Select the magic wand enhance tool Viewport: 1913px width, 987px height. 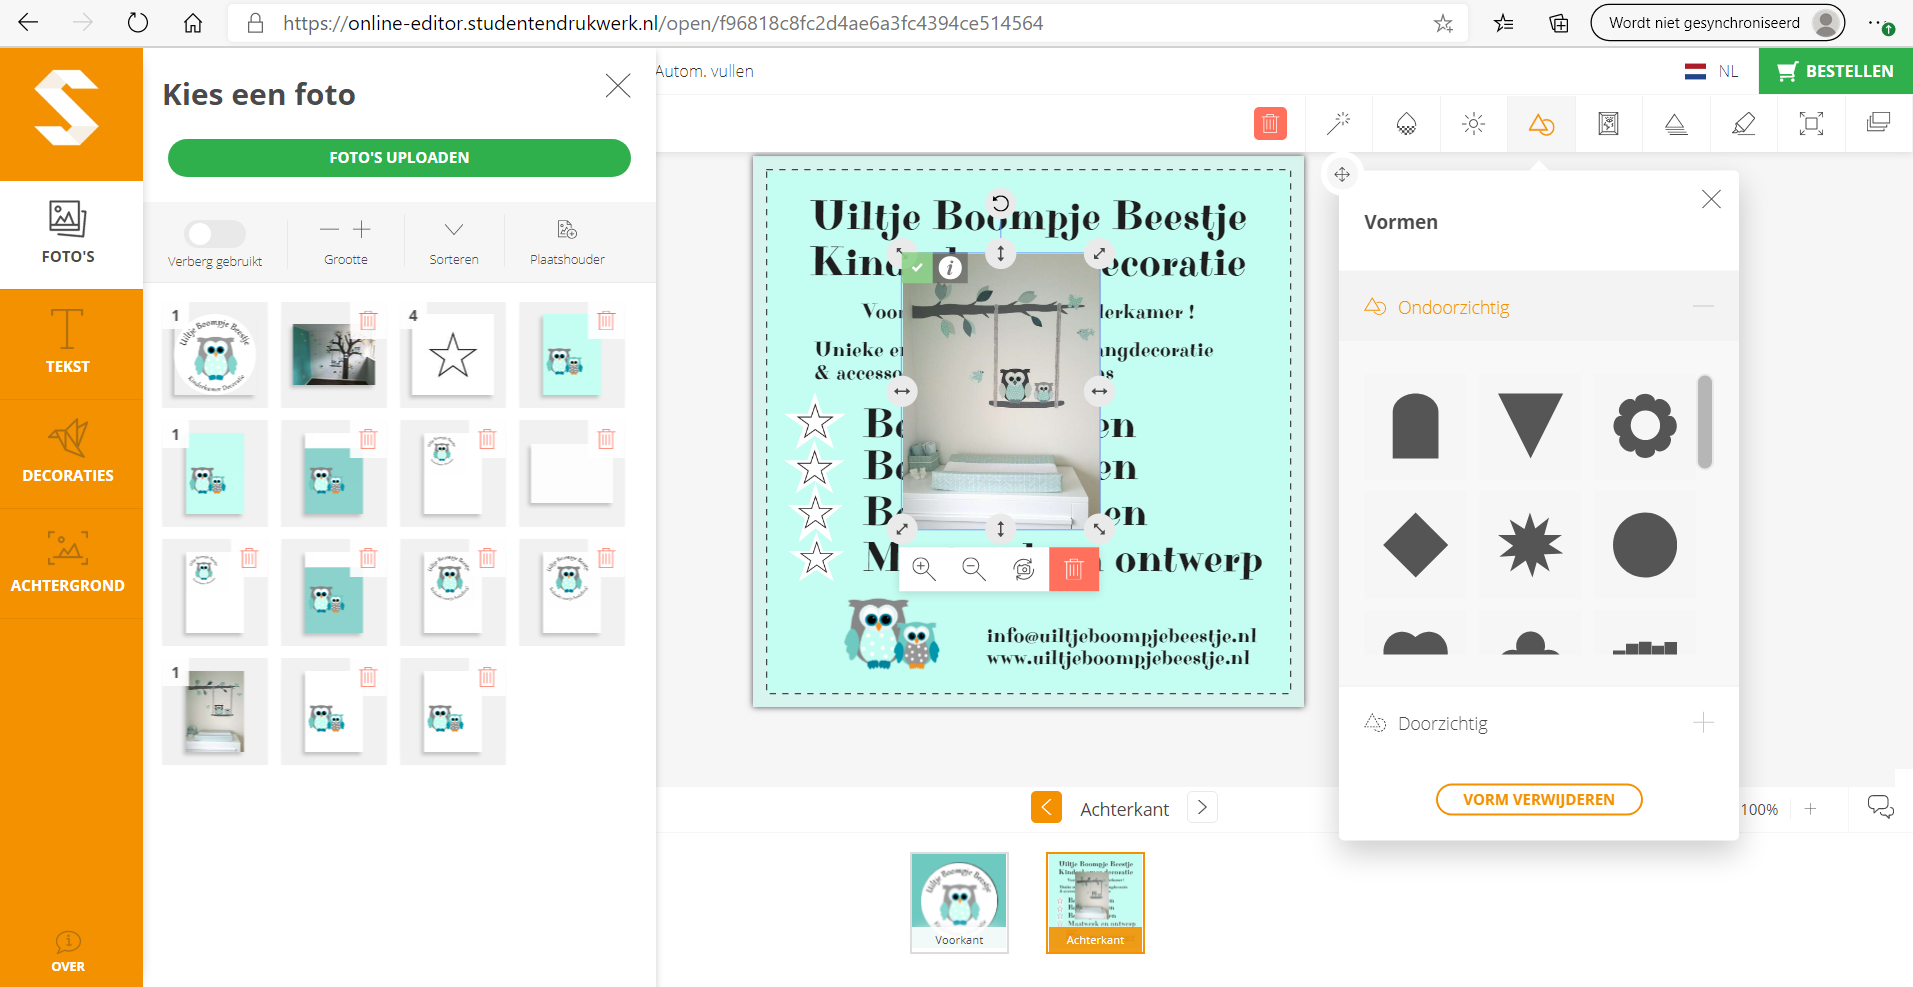pos(1338,123)
